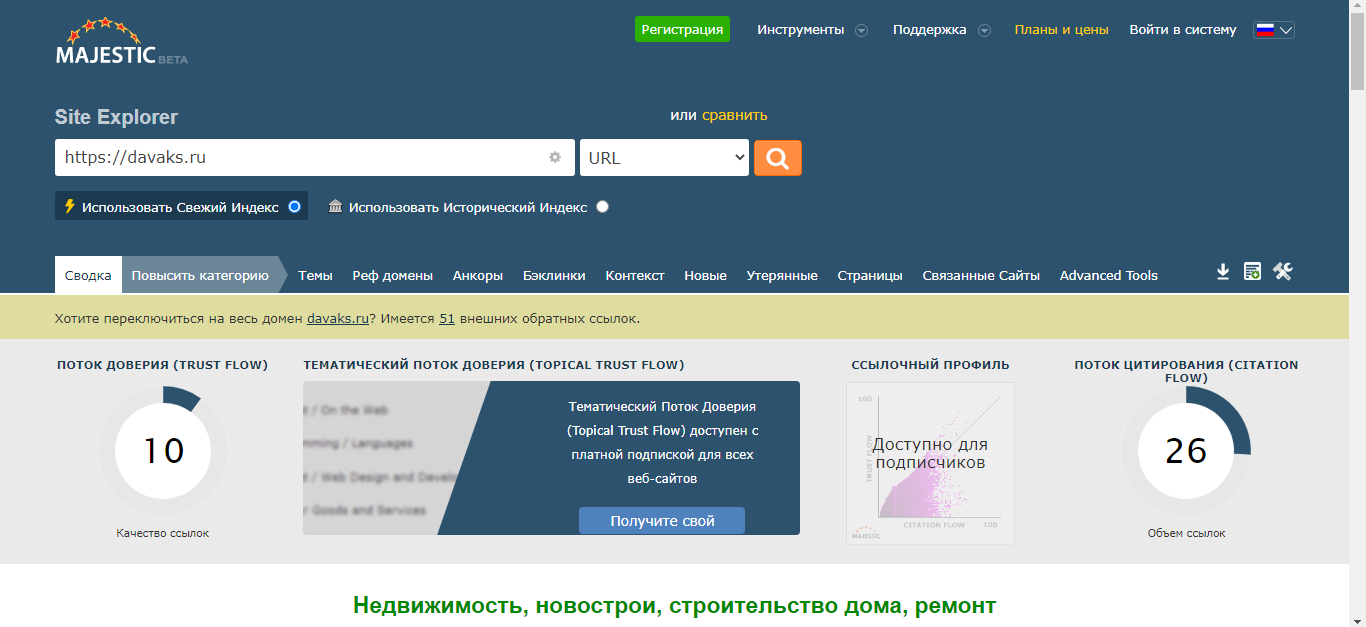Open the Advanced Tools tab

point(1109,275)
